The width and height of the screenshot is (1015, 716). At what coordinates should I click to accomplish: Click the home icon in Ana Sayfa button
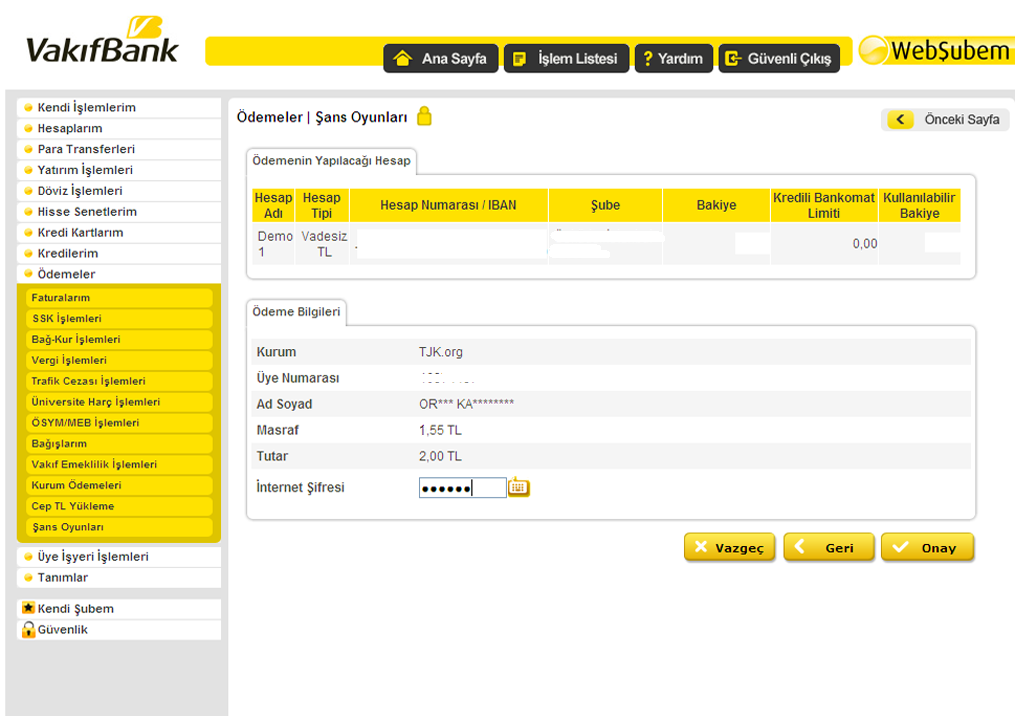pos(402,58)
